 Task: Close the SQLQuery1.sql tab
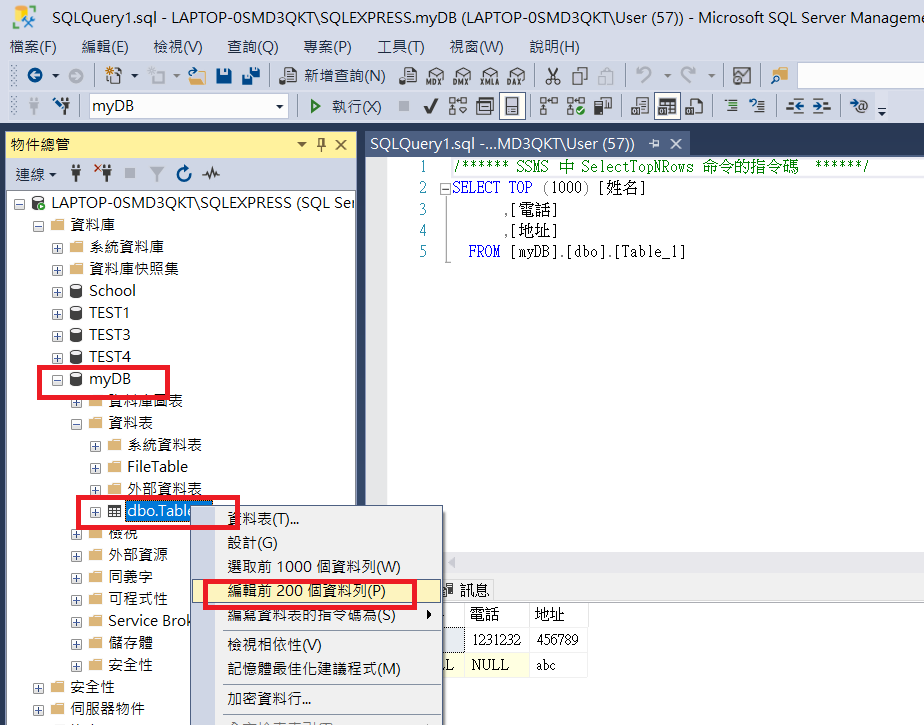(676, 144)
